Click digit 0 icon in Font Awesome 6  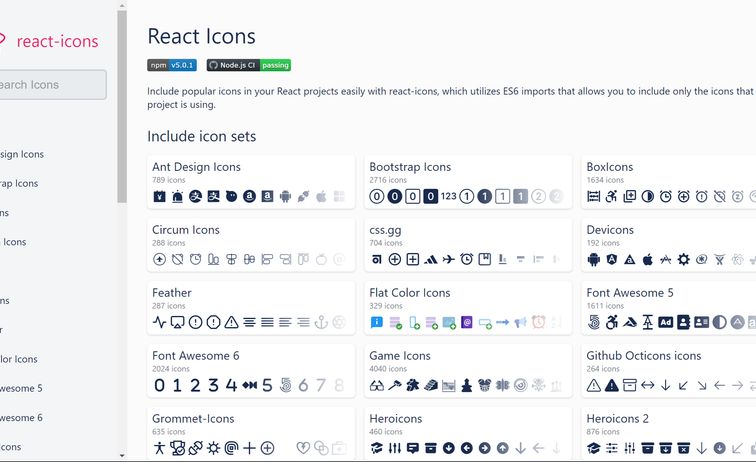tap(159, 385)
